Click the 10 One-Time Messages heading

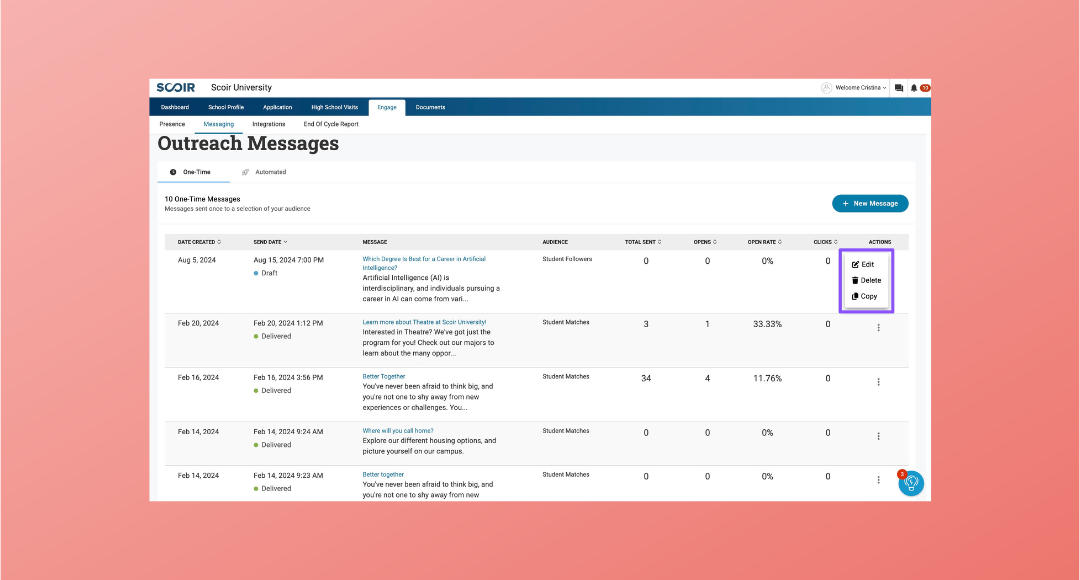(202, 199)
